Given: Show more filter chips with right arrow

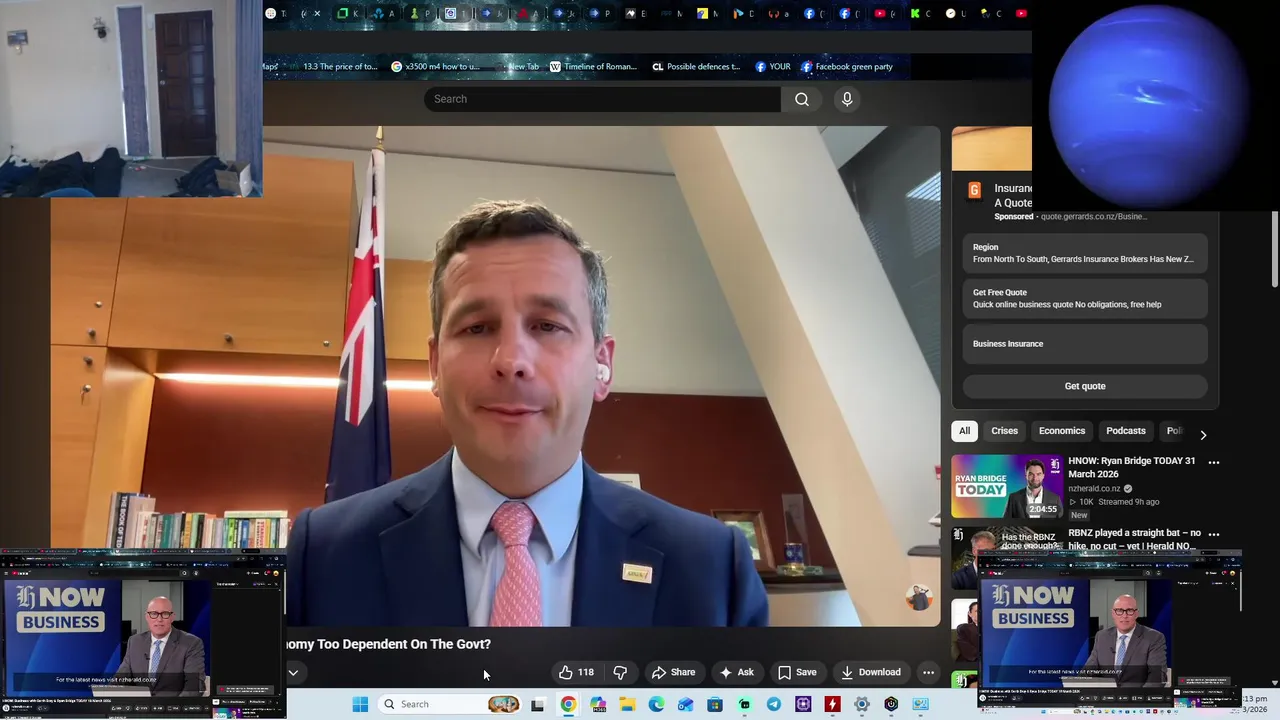Looking at the screenshot, I should (1203, 435).
